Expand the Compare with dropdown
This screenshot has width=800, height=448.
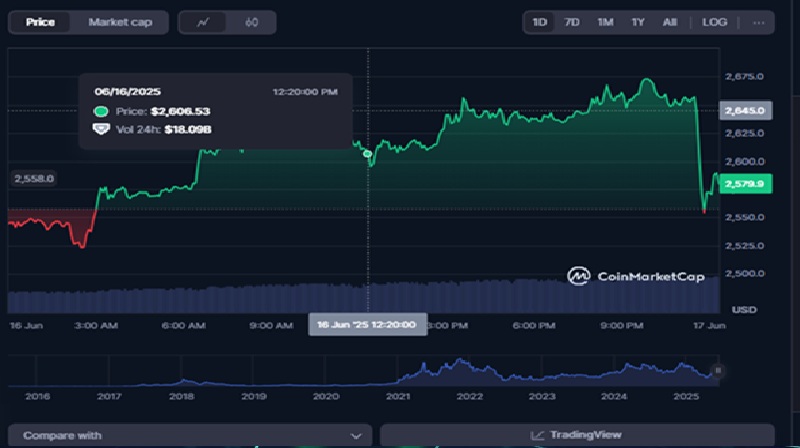190,435
